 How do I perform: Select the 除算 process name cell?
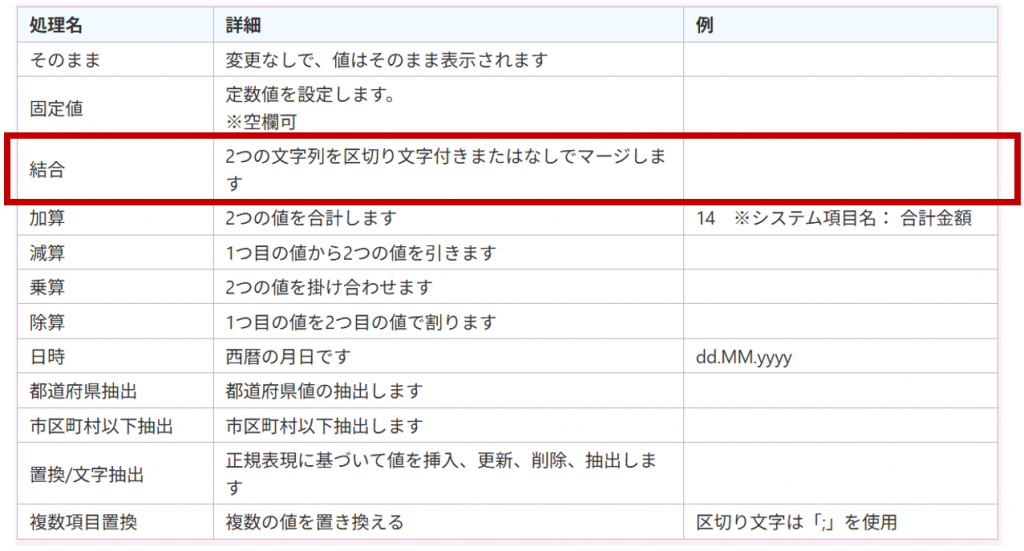coord(115,321)
